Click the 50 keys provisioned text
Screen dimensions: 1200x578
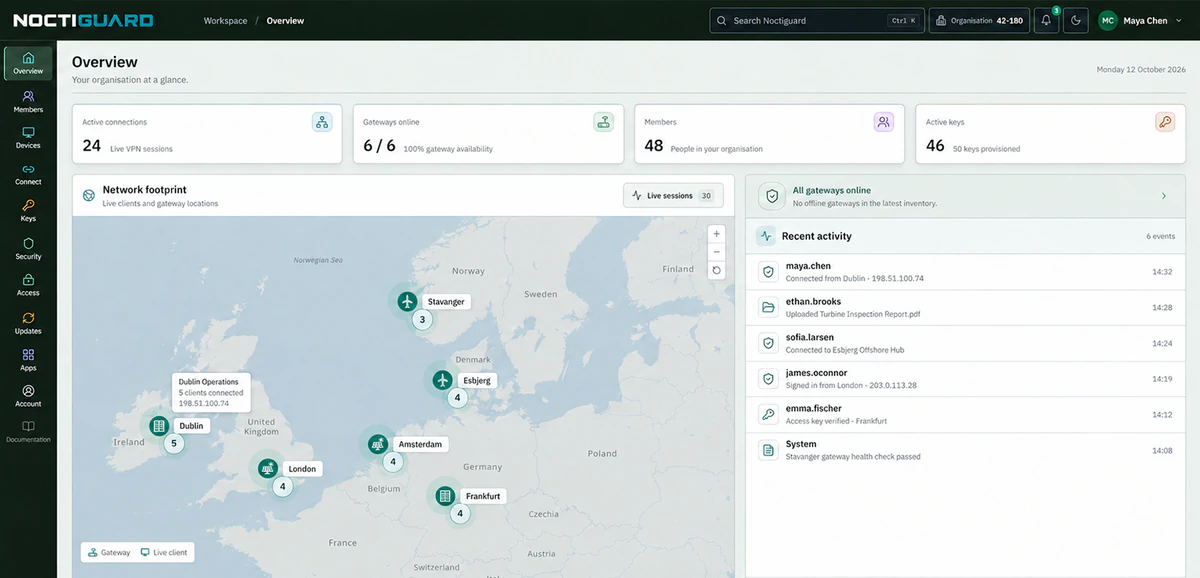point(986,149)
